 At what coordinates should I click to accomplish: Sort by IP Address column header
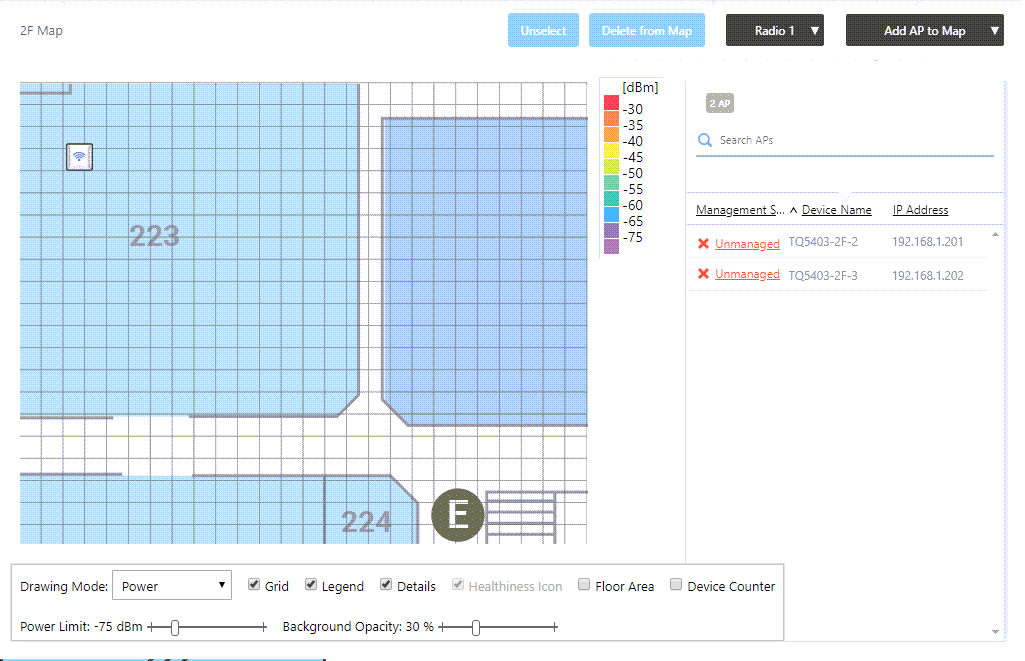(920, 210)
